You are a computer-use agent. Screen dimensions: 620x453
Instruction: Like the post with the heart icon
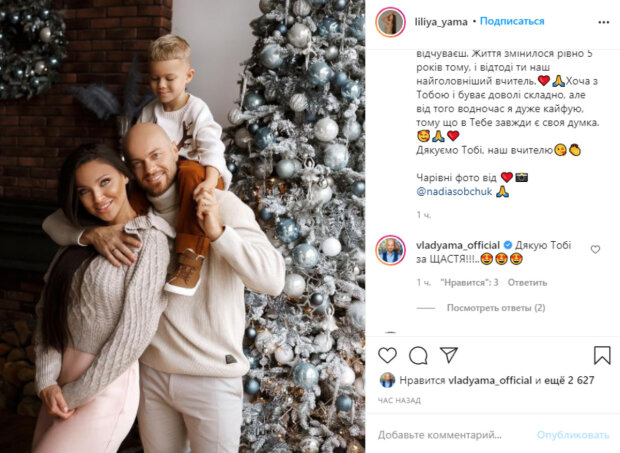point(387,355)
